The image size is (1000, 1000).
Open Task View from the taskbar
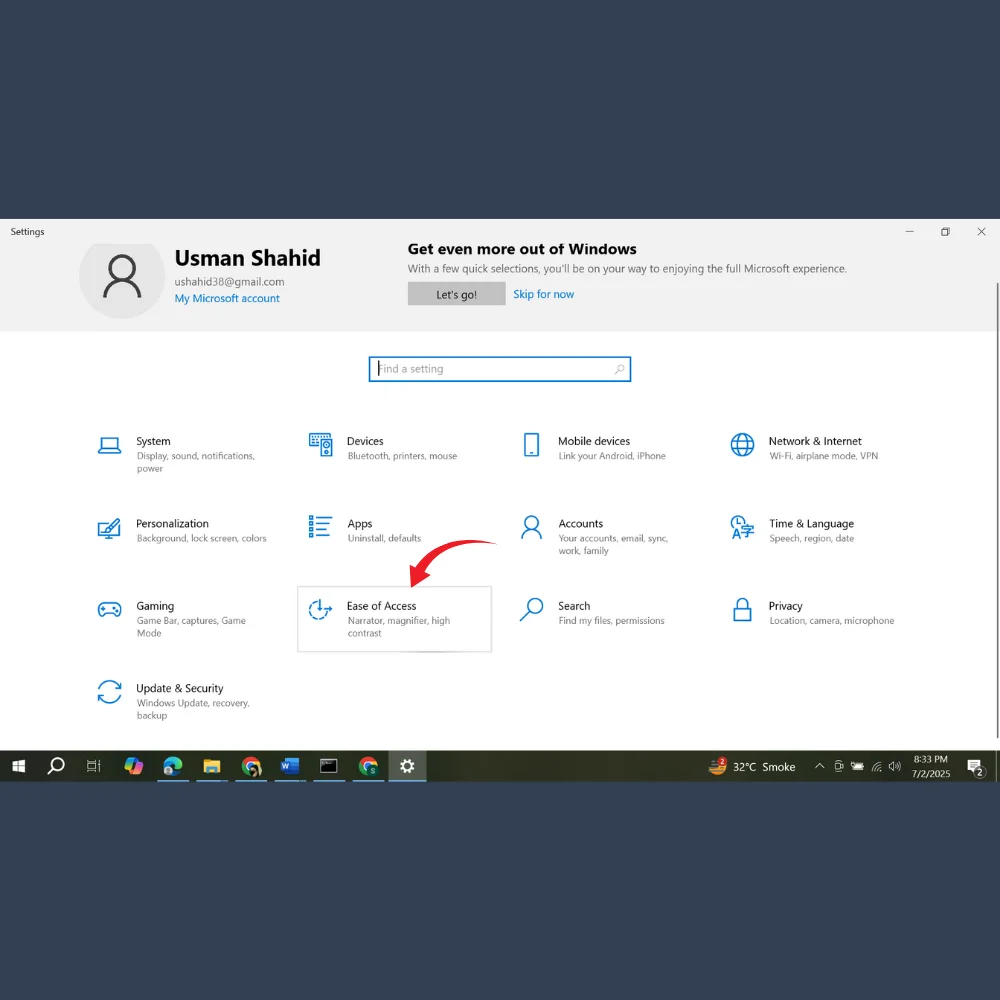[94, 766]
